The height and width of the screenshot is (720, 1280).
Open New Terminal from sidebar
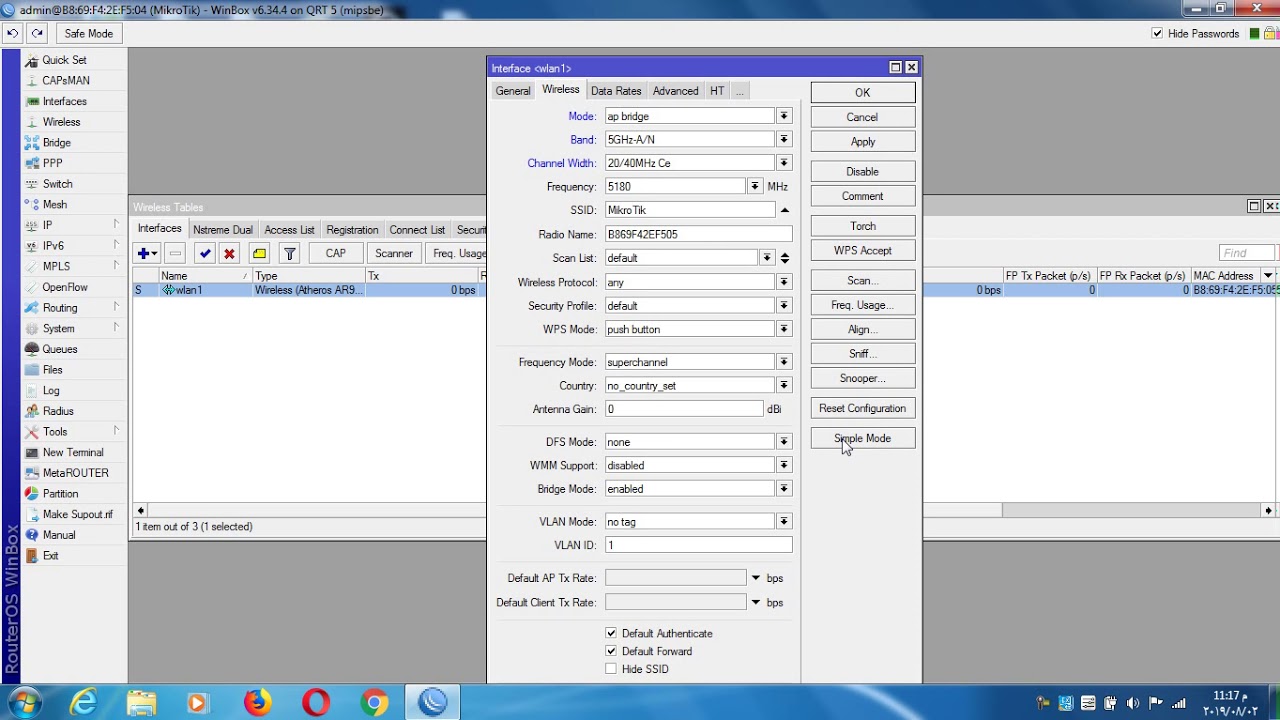tap(73, 452)
